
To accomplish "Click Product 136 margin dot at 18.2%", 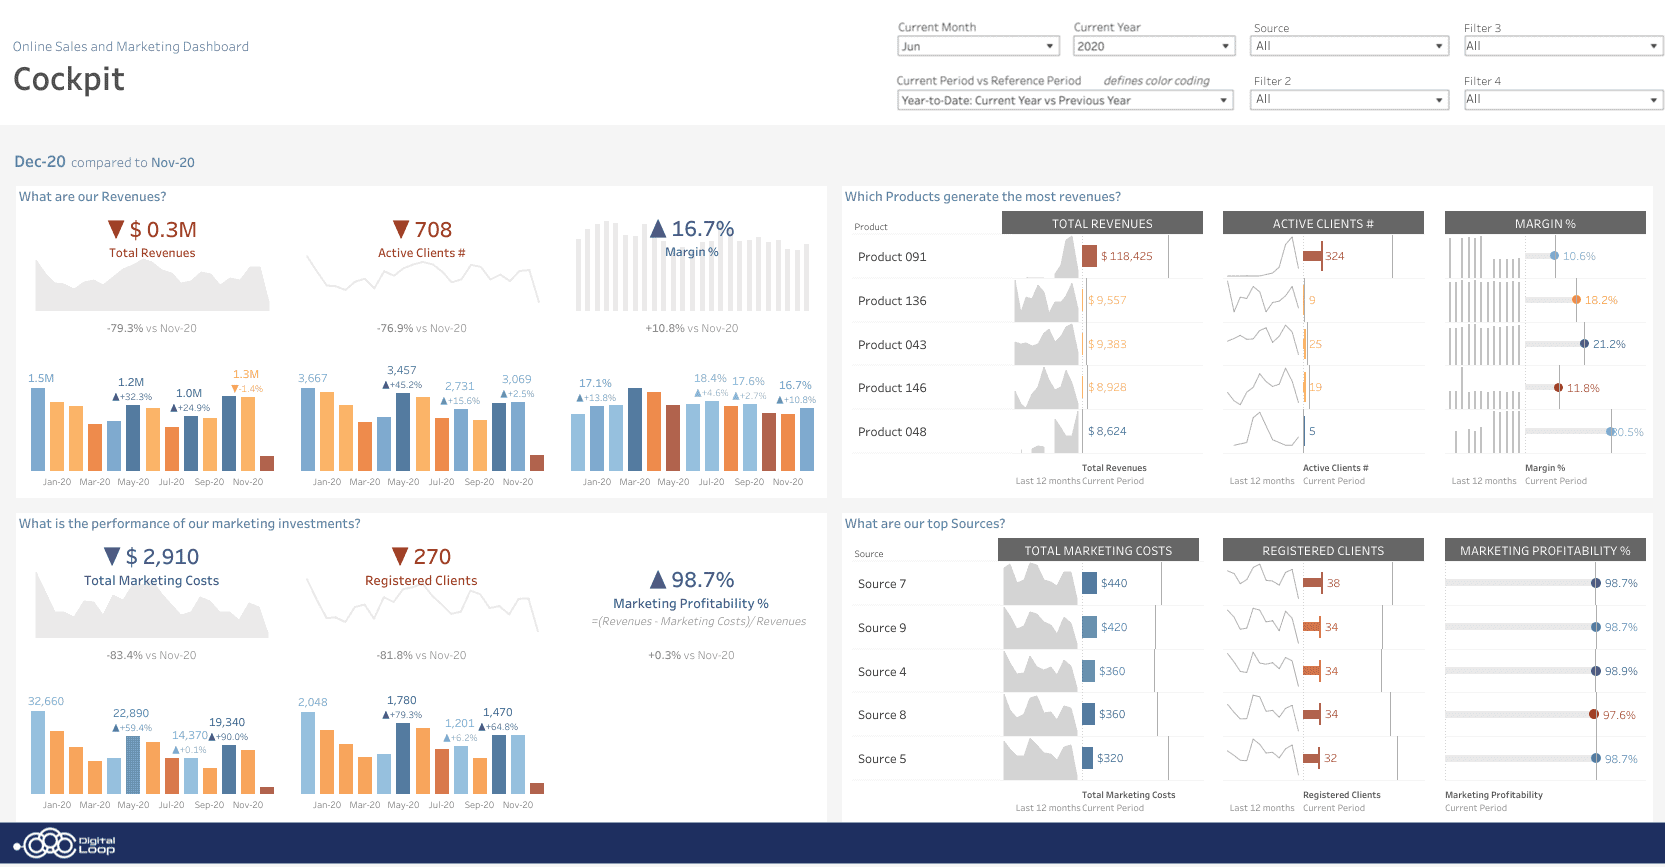I will point(1576,300).
